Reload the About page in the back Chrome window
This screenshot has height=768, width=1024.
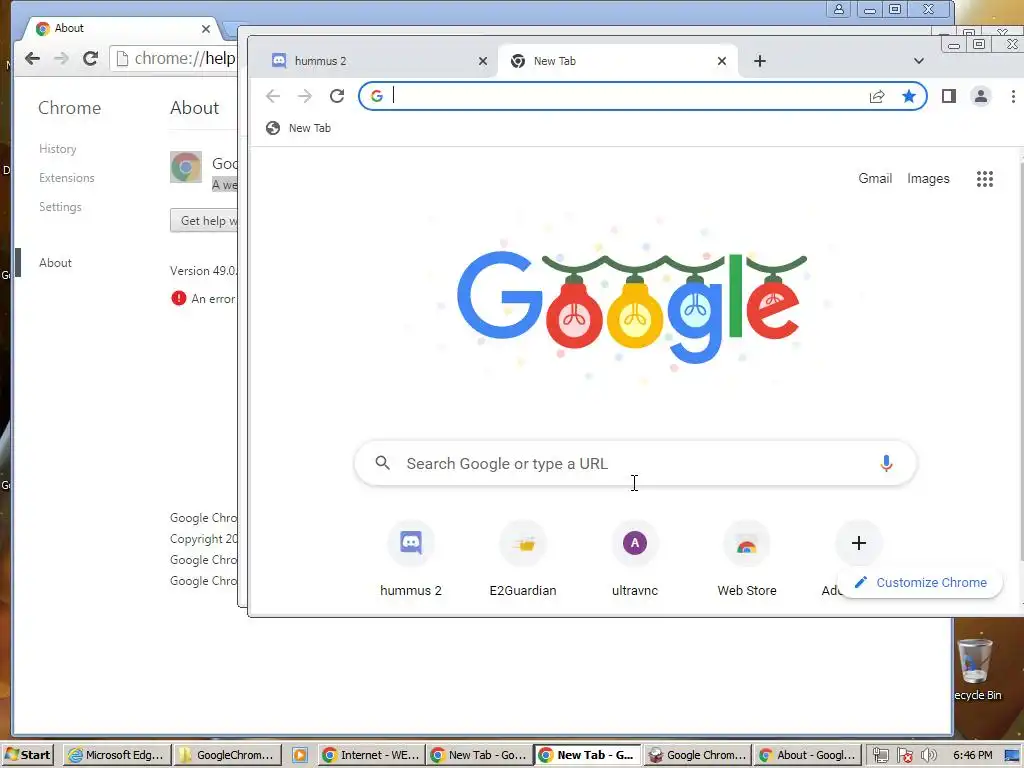[x=90, y=59]
